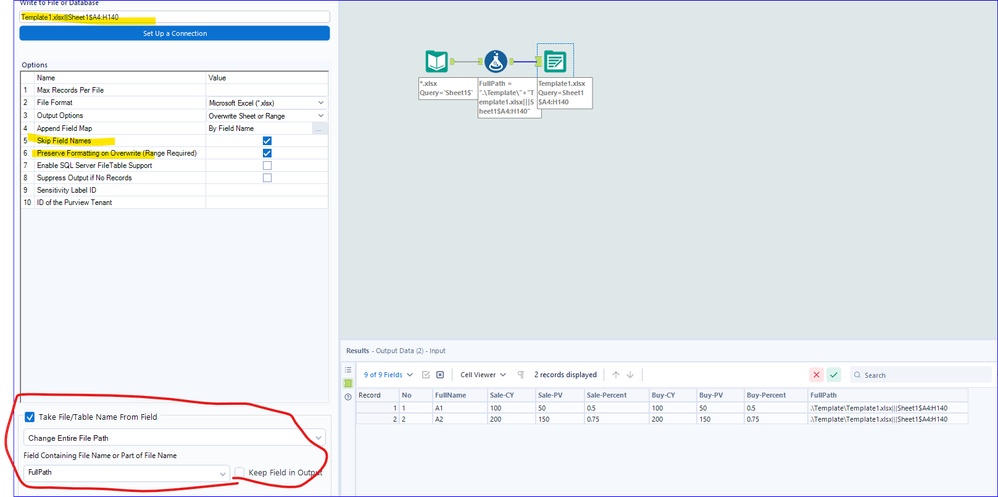Screen dimensions: 998x497
Task: Enable Suppress Output if No Records checkbox
Action: point(267,178)
